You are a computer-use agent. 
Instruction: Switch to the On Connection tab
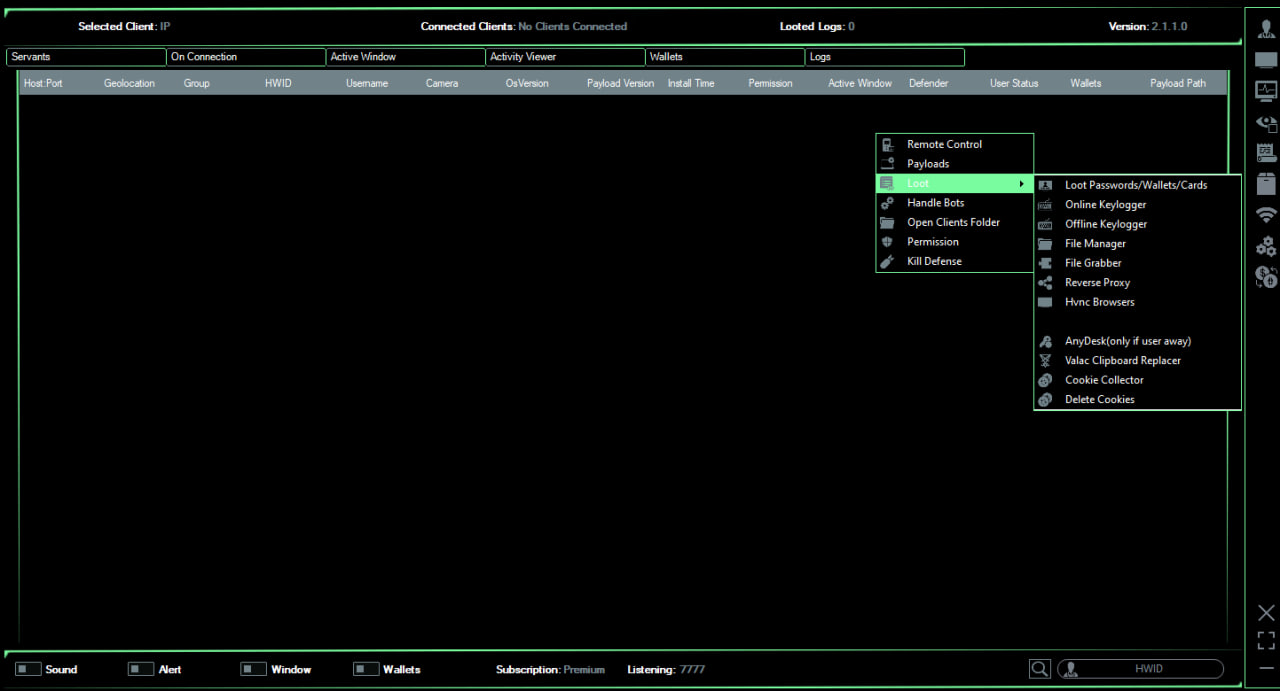(246, 57)
